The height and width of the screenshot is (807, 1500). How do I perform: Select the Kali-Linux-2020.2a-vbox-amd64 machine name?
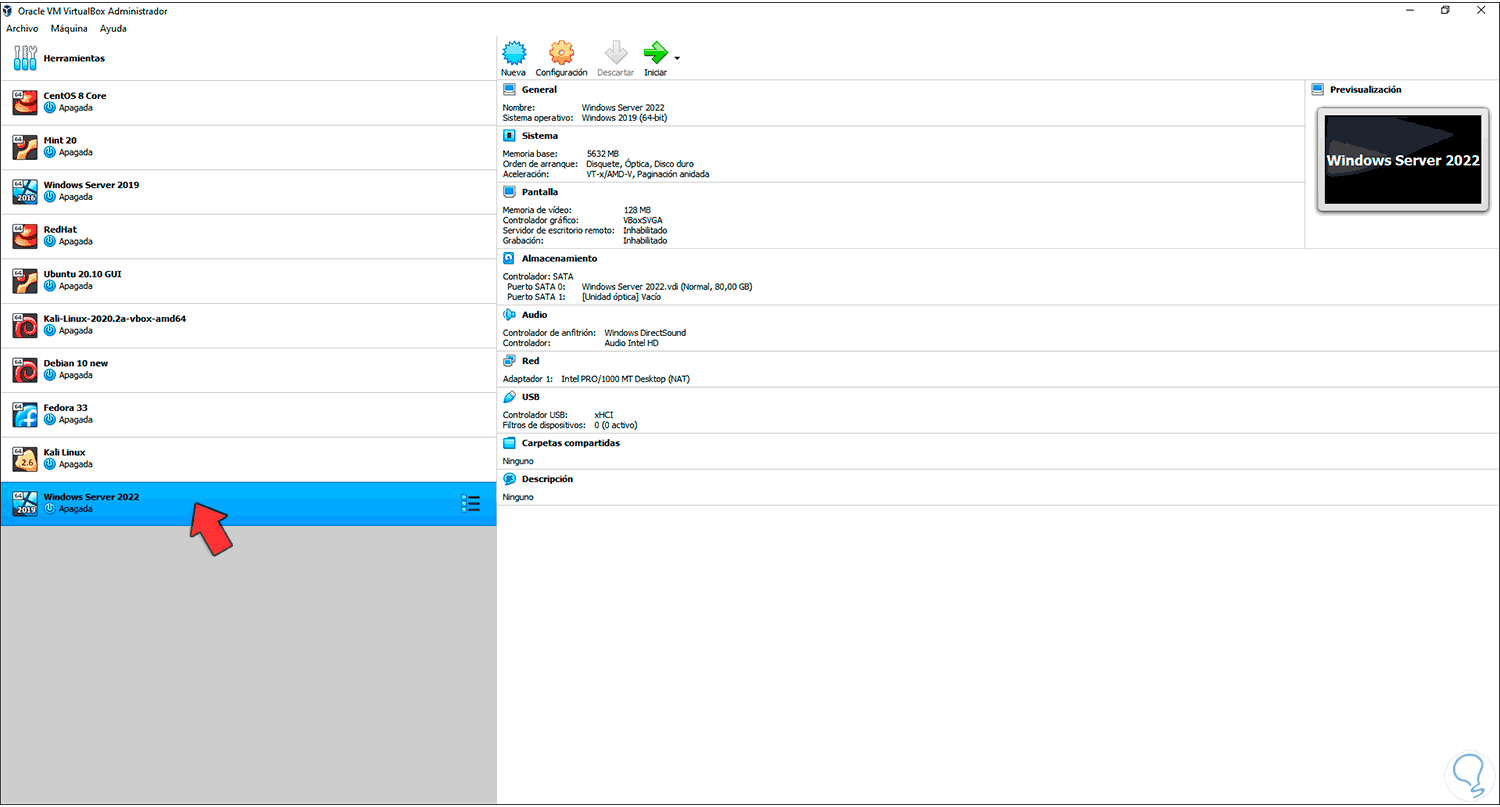pos(115,319)
